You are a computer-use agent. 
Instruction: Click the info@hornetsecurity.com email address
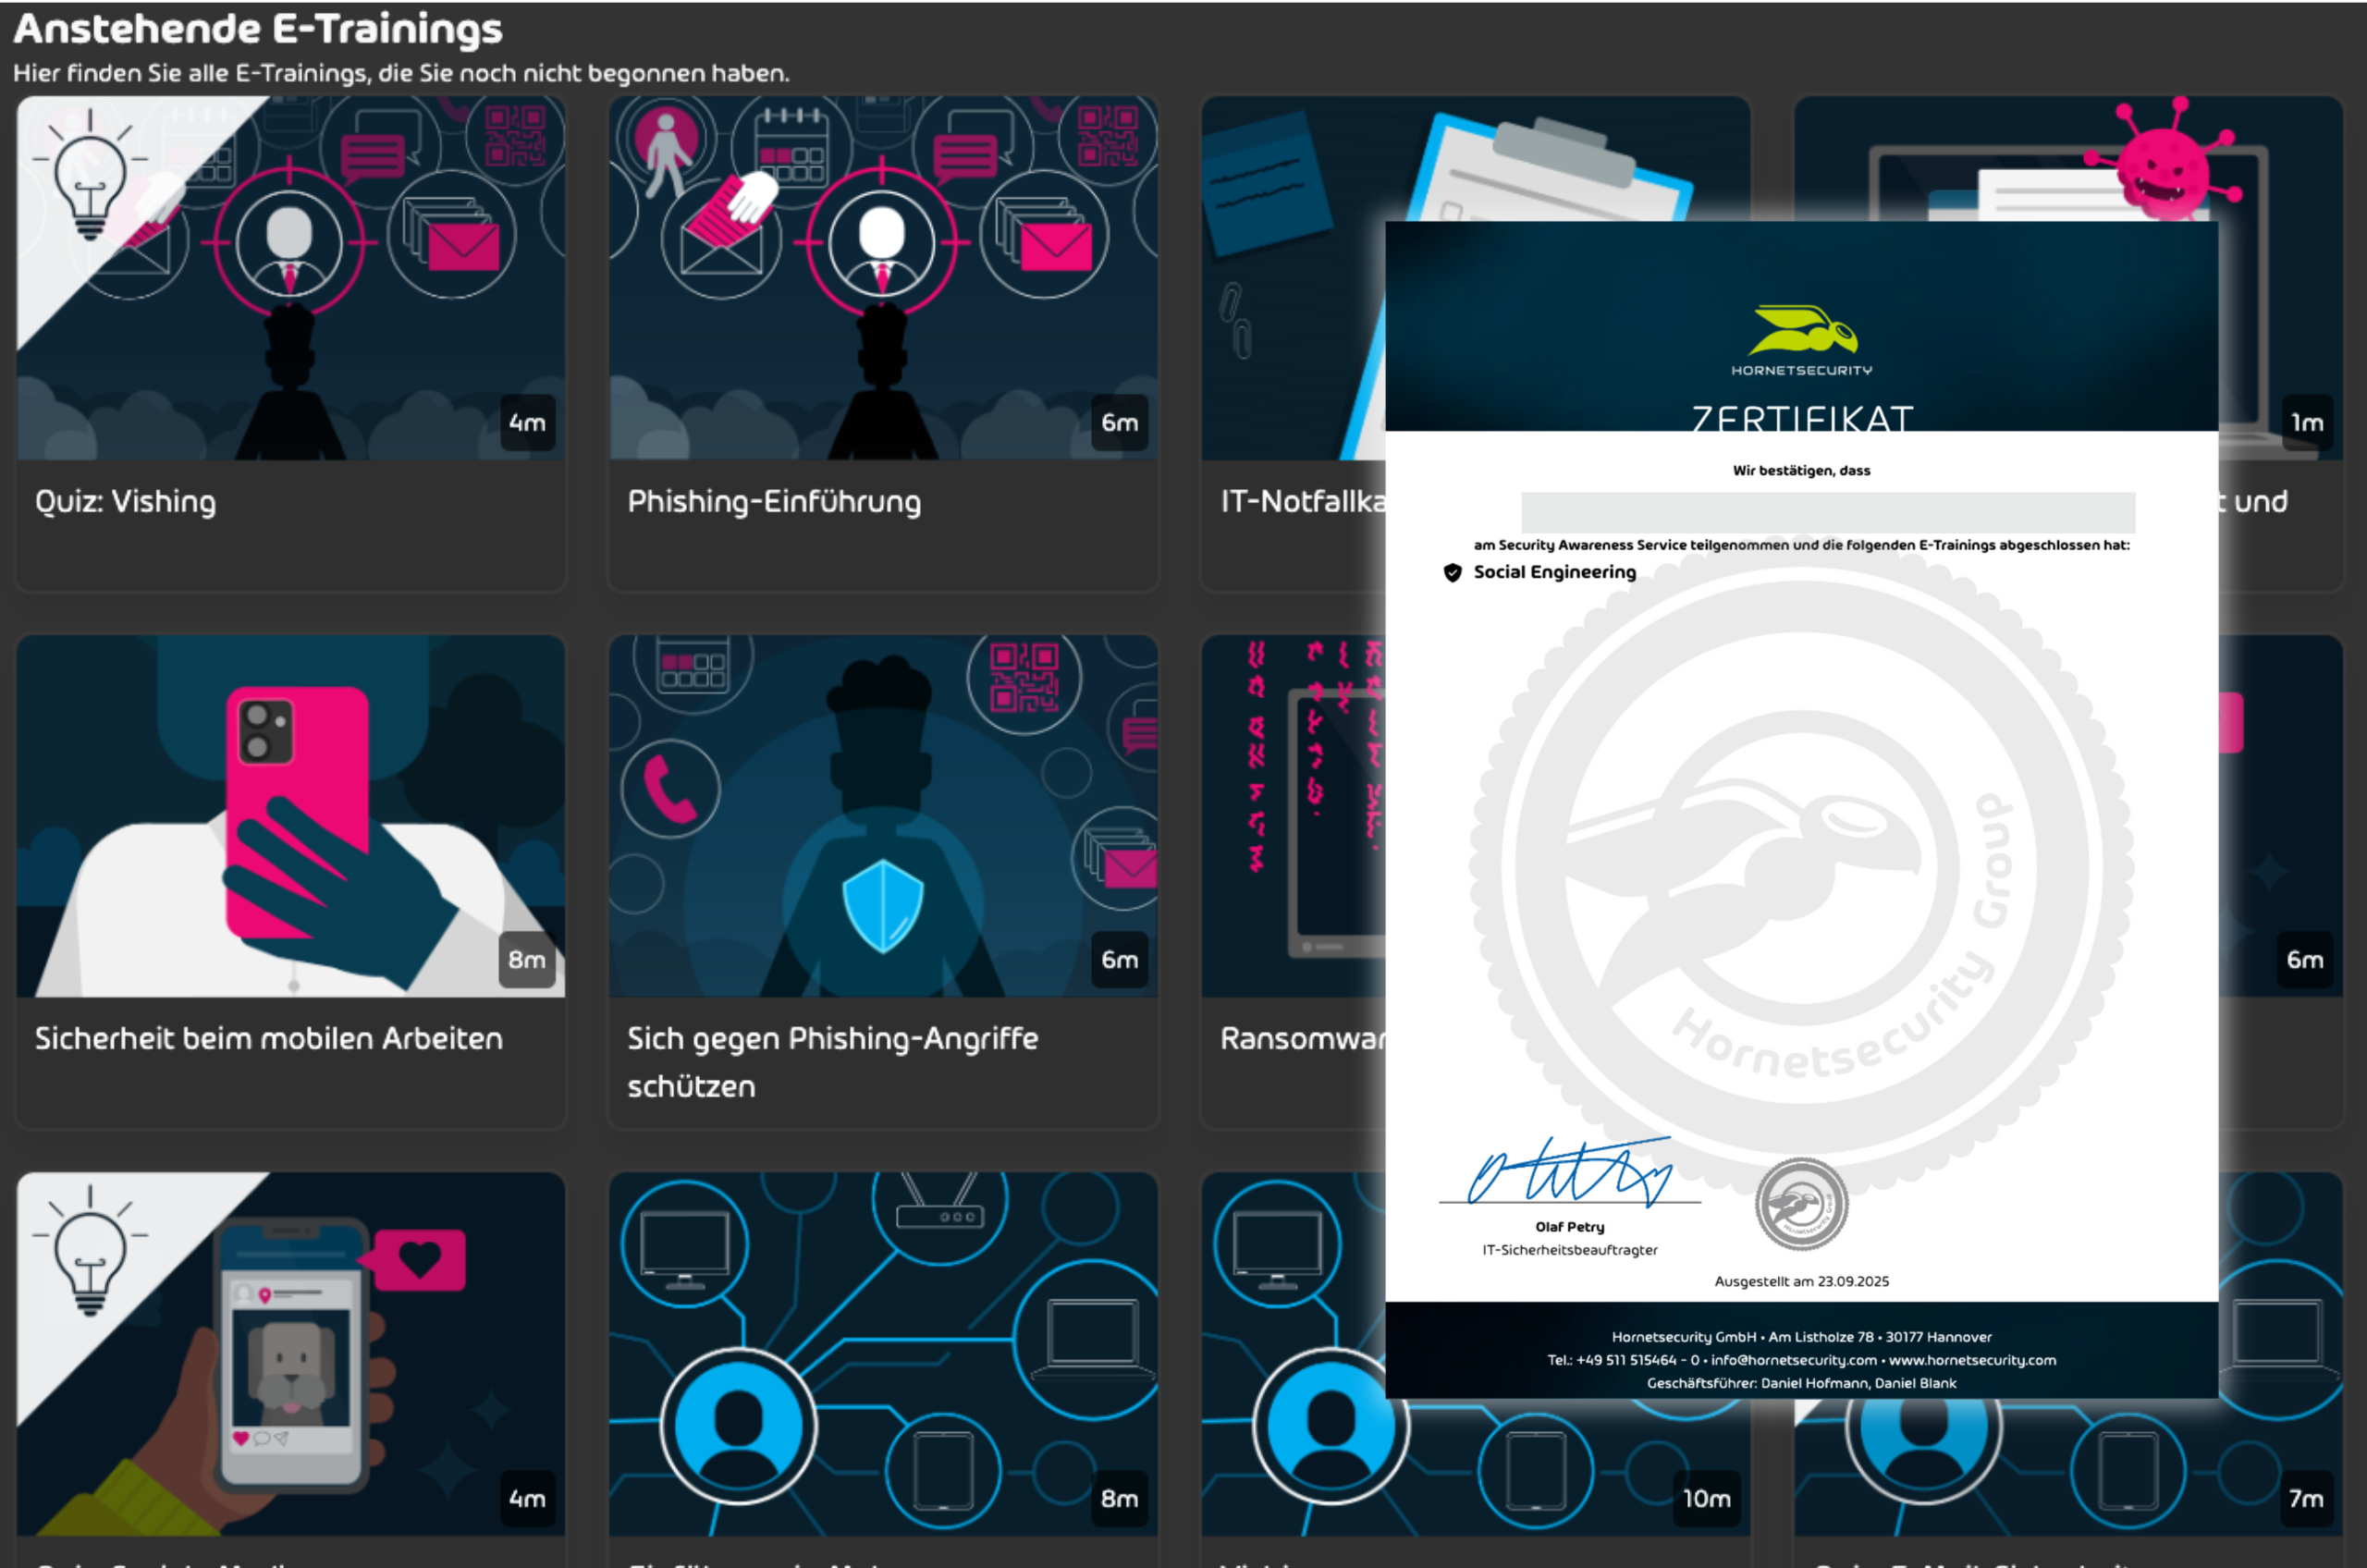tap(1793, 1360)
